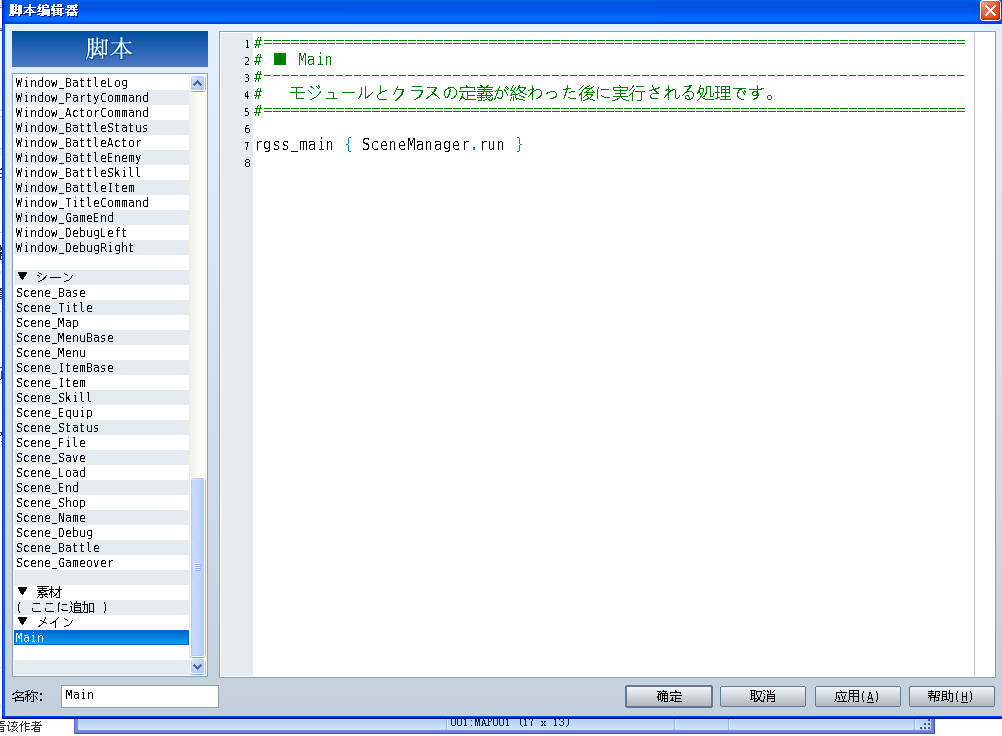This screenshot has height=736, width=1002.
Task: Select Window_ActorCommand script
Action: tap(101, 112)
